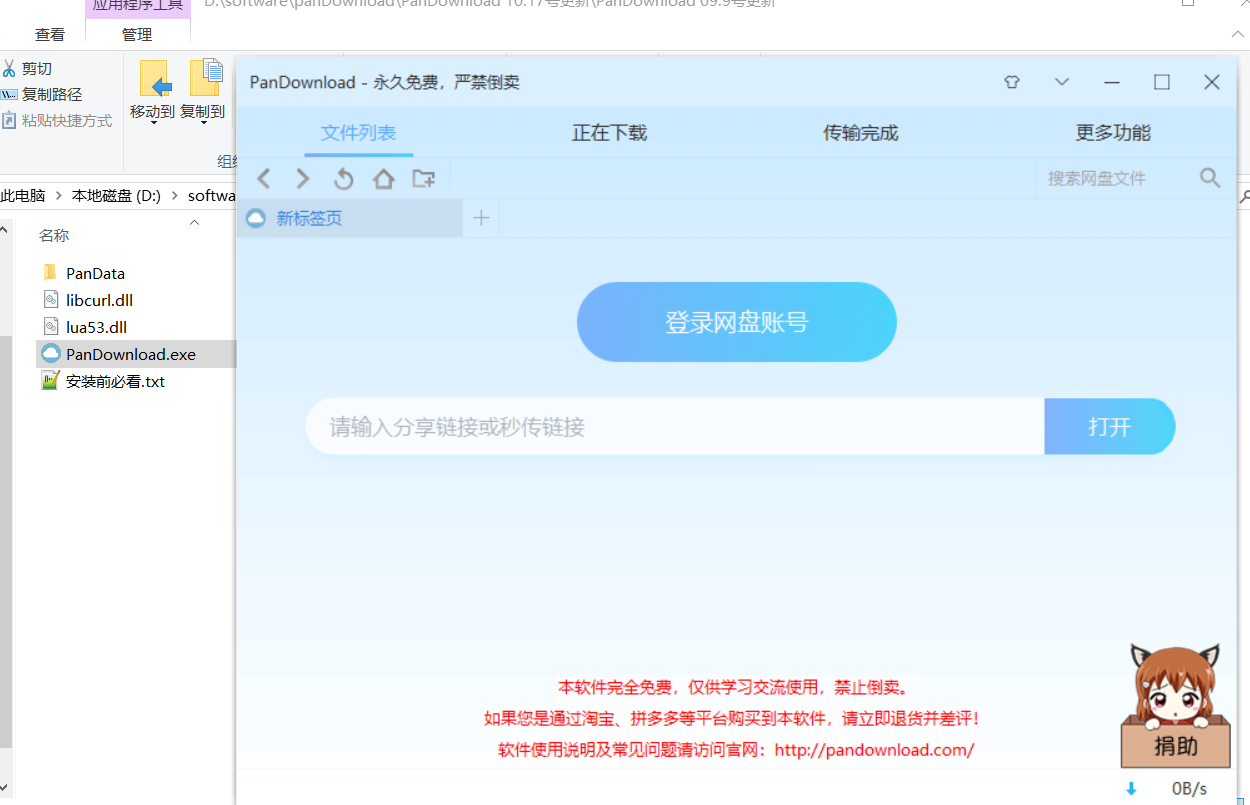Open the 查看 ribbon tab in Explorer
Viewport: 1250px width, 805px height.
50,35
